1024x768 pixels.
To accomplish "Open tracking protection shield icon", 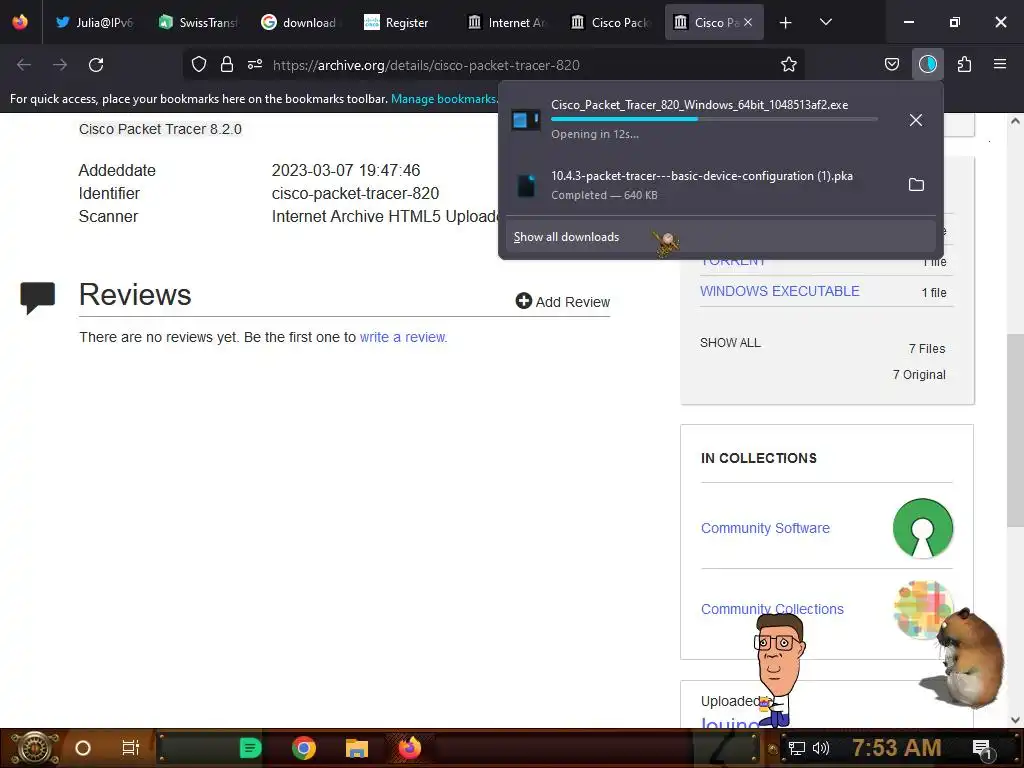I will (x=199, y=65).
